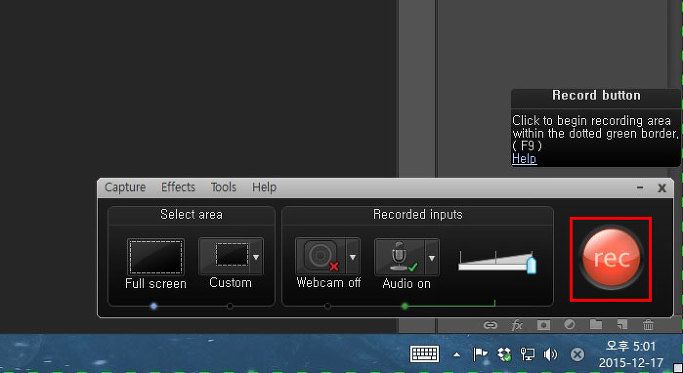Select Full screen capture area
Screen dimensions: 683x373
click(156, 256)
